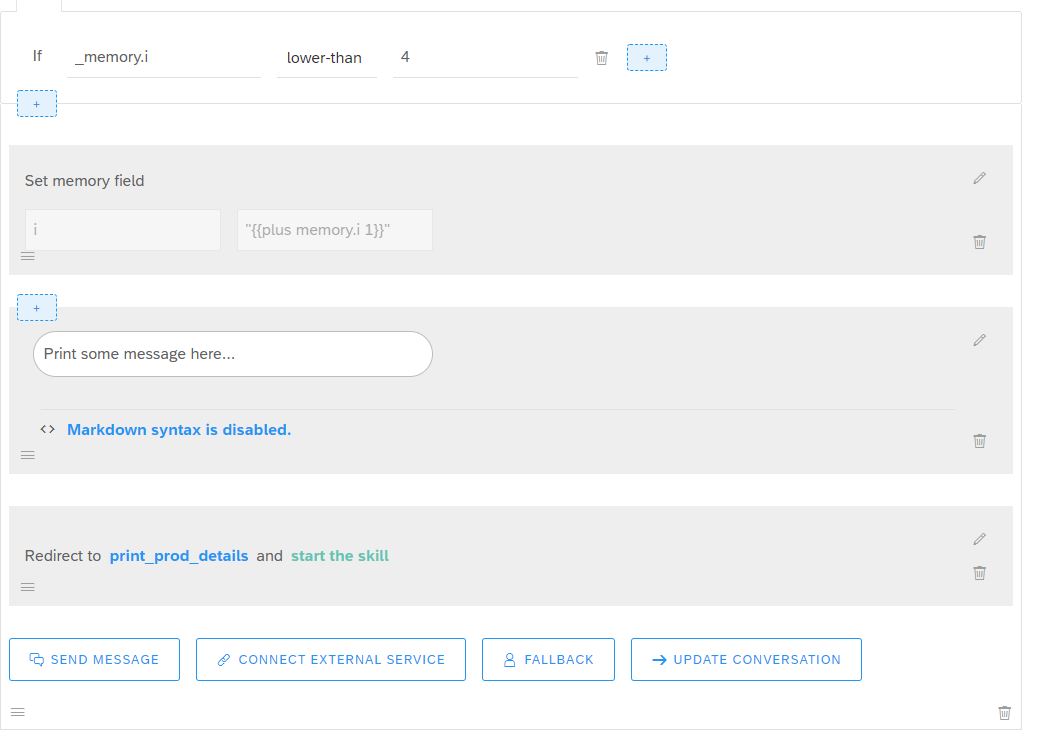Delete the If condition with trash icon
Screen dimensions: 1044x747
point(601,58)
